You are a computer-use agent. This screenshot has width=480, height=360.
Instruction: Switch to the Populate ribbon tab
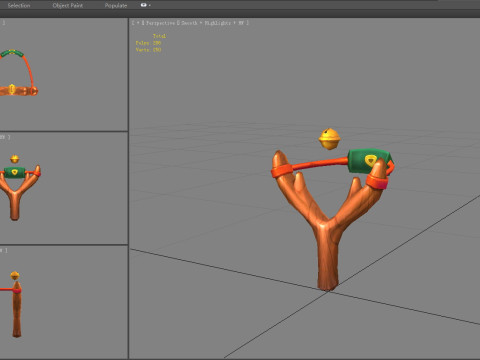click(116, 5)
